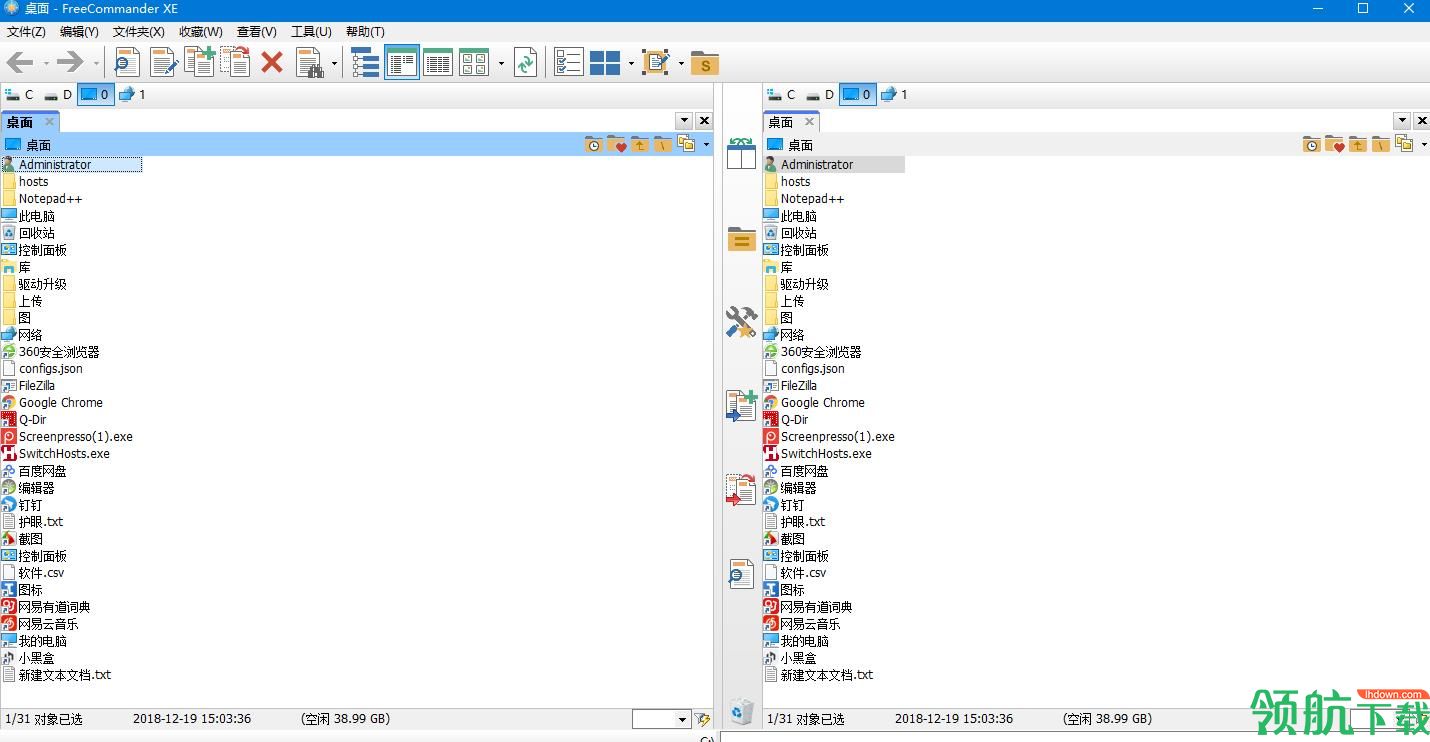This screenshot has height=742, width=1430.
Task: Expand the view mode dropdown arrow
Action: point(501,64)
